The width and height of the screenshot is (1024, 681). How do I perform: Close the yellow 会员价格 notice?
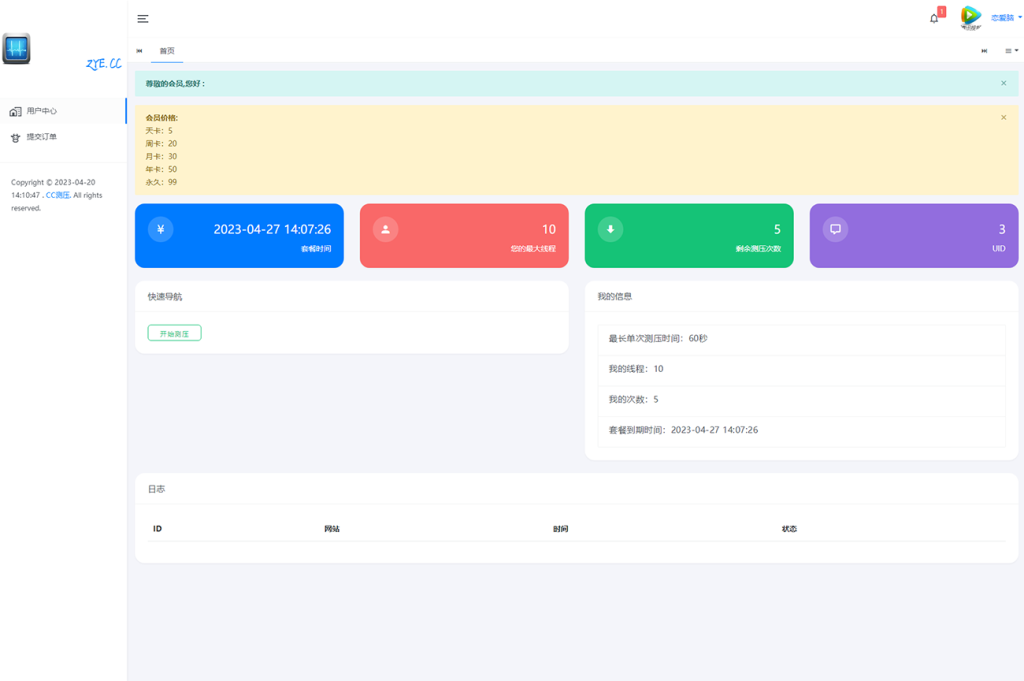pyautogui.click(x=1004, y=118)
